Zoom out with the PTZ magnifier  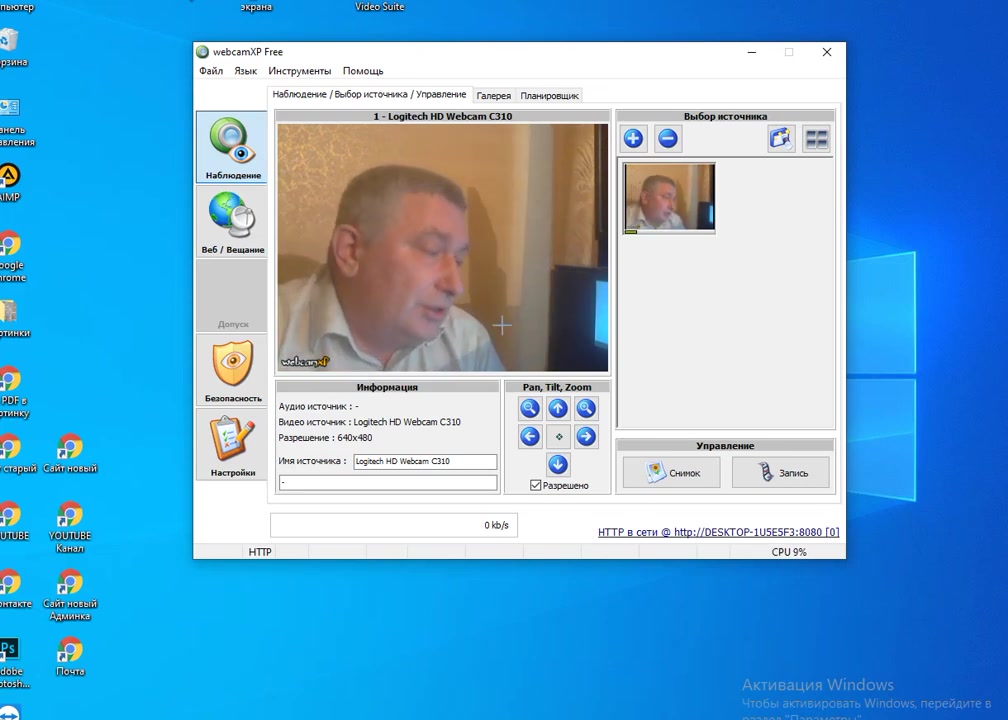pos(530,408)
